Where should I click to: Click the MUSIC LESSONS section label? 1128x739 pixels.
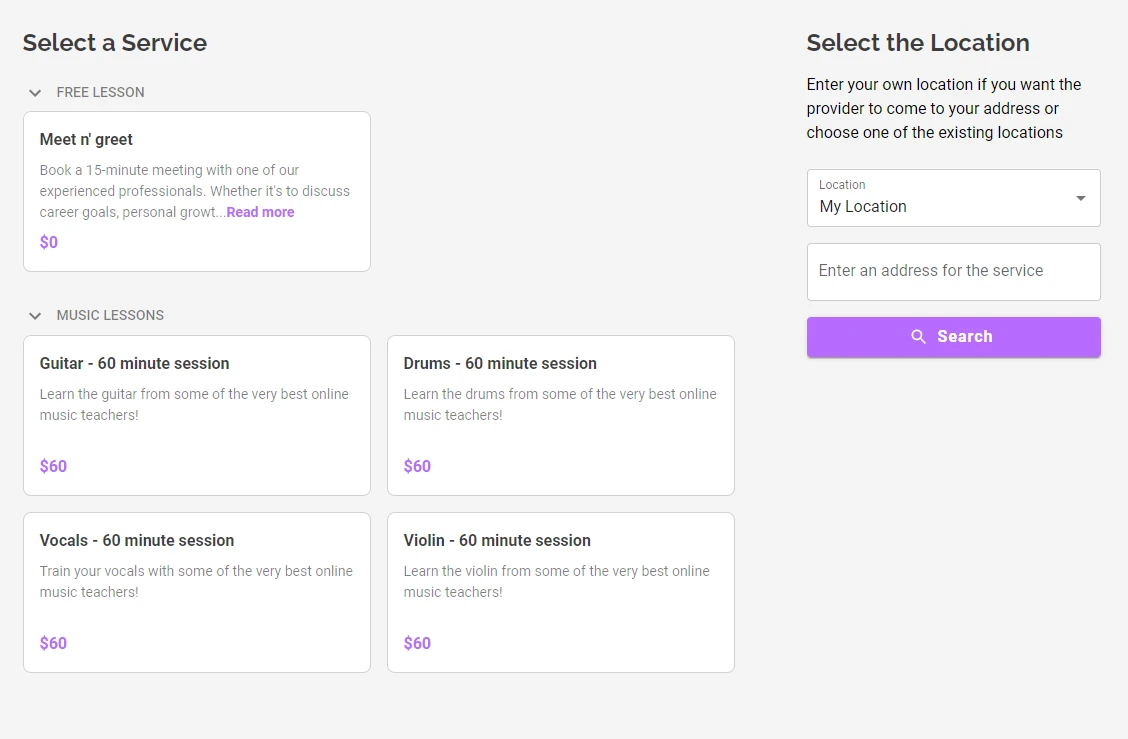[110, 315]
